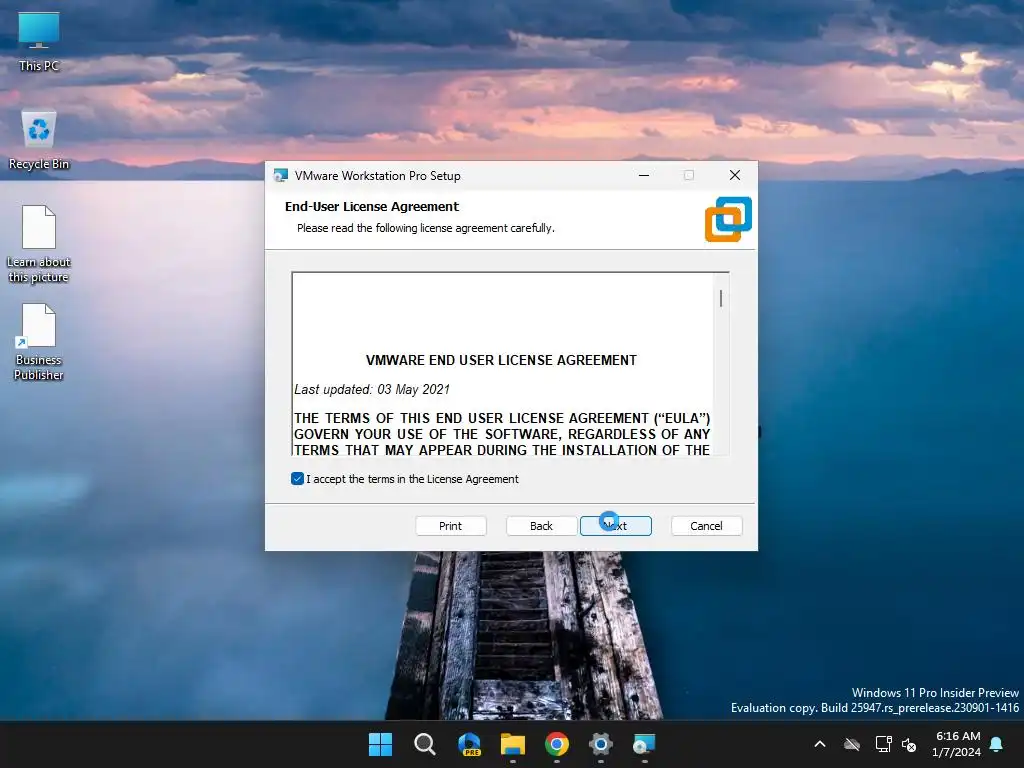Image resolution: width=1024 pixels, height=768 pixels.
Task: Uncheck I accept the terms checkbox
Action: click(x=297, y=479)
